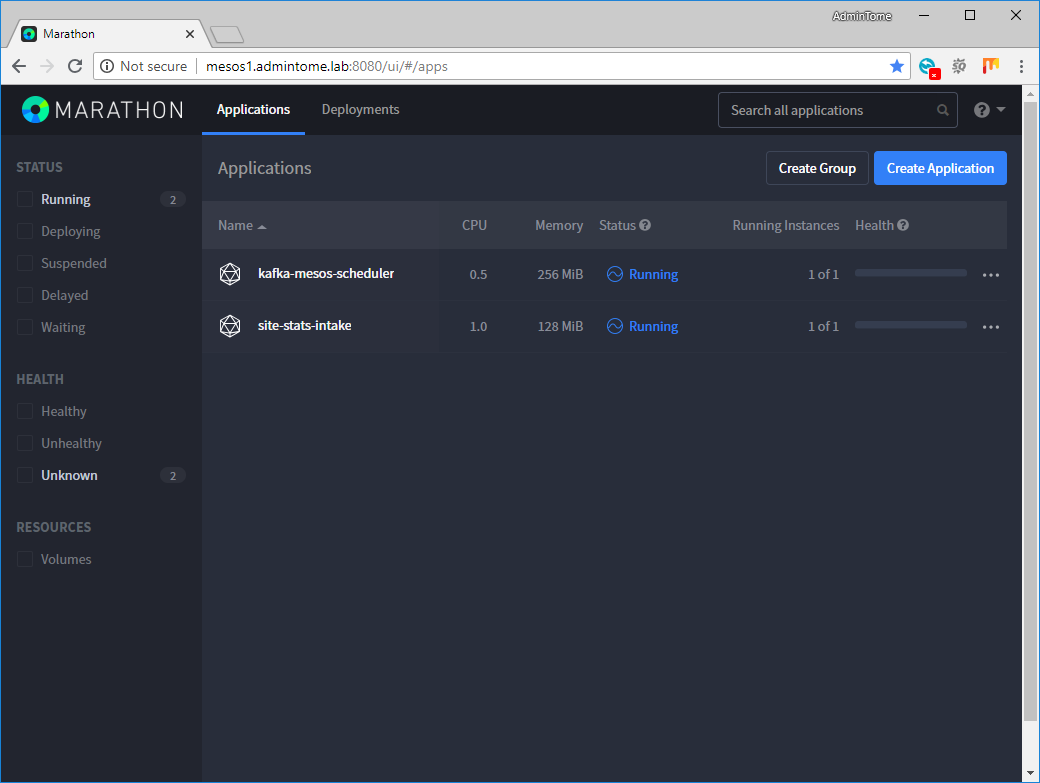Select the Applications tab

coord(253,110)
